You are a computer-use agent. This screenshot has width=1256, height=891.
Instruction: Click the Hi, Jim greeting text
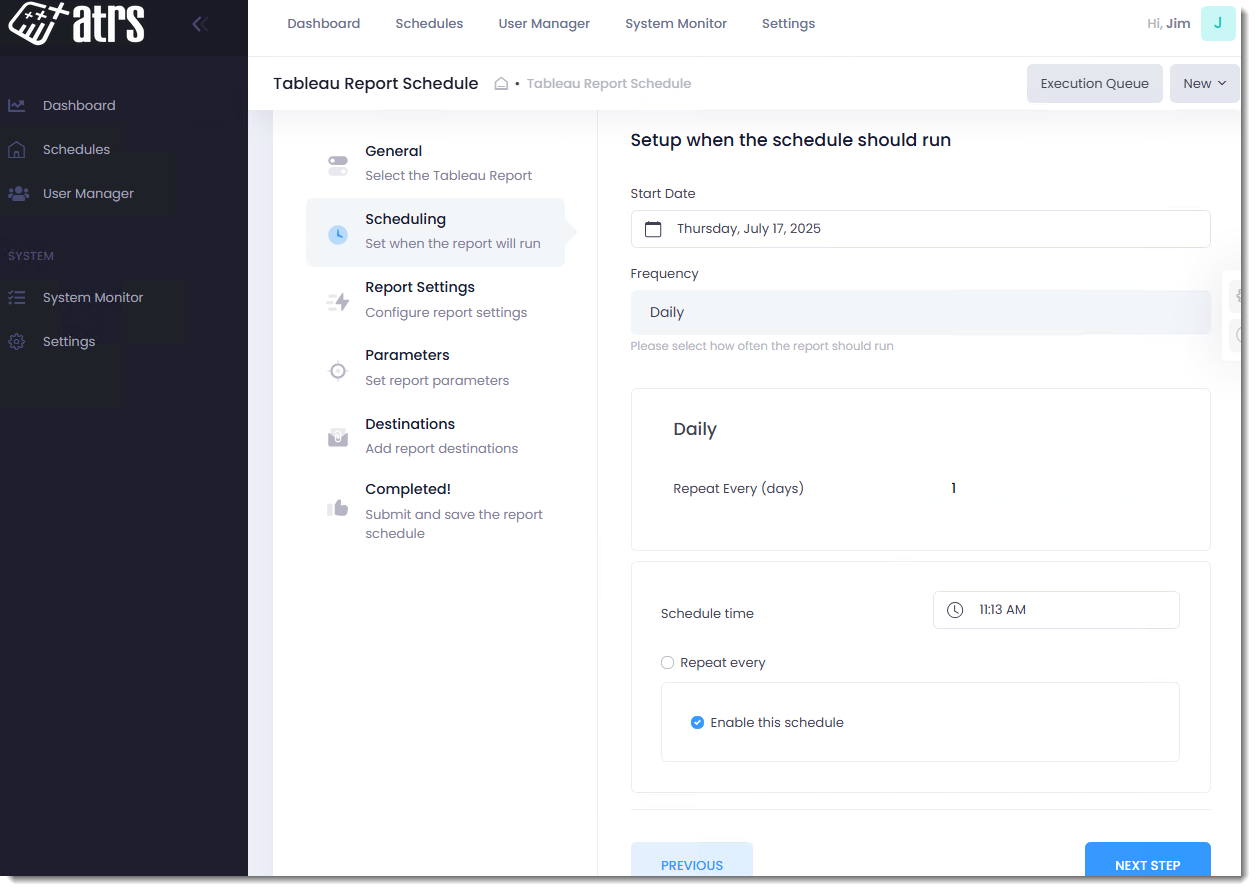point(1168,24)
